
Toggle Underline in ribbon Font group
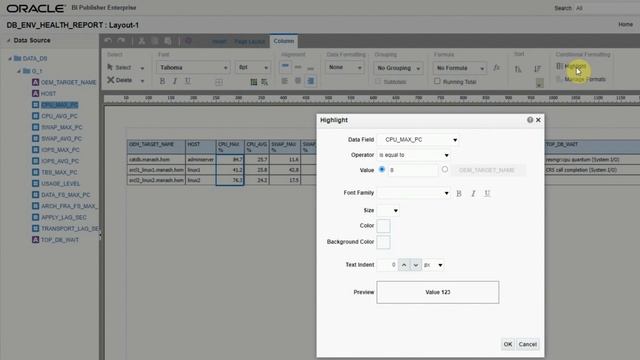coord(188,81)
